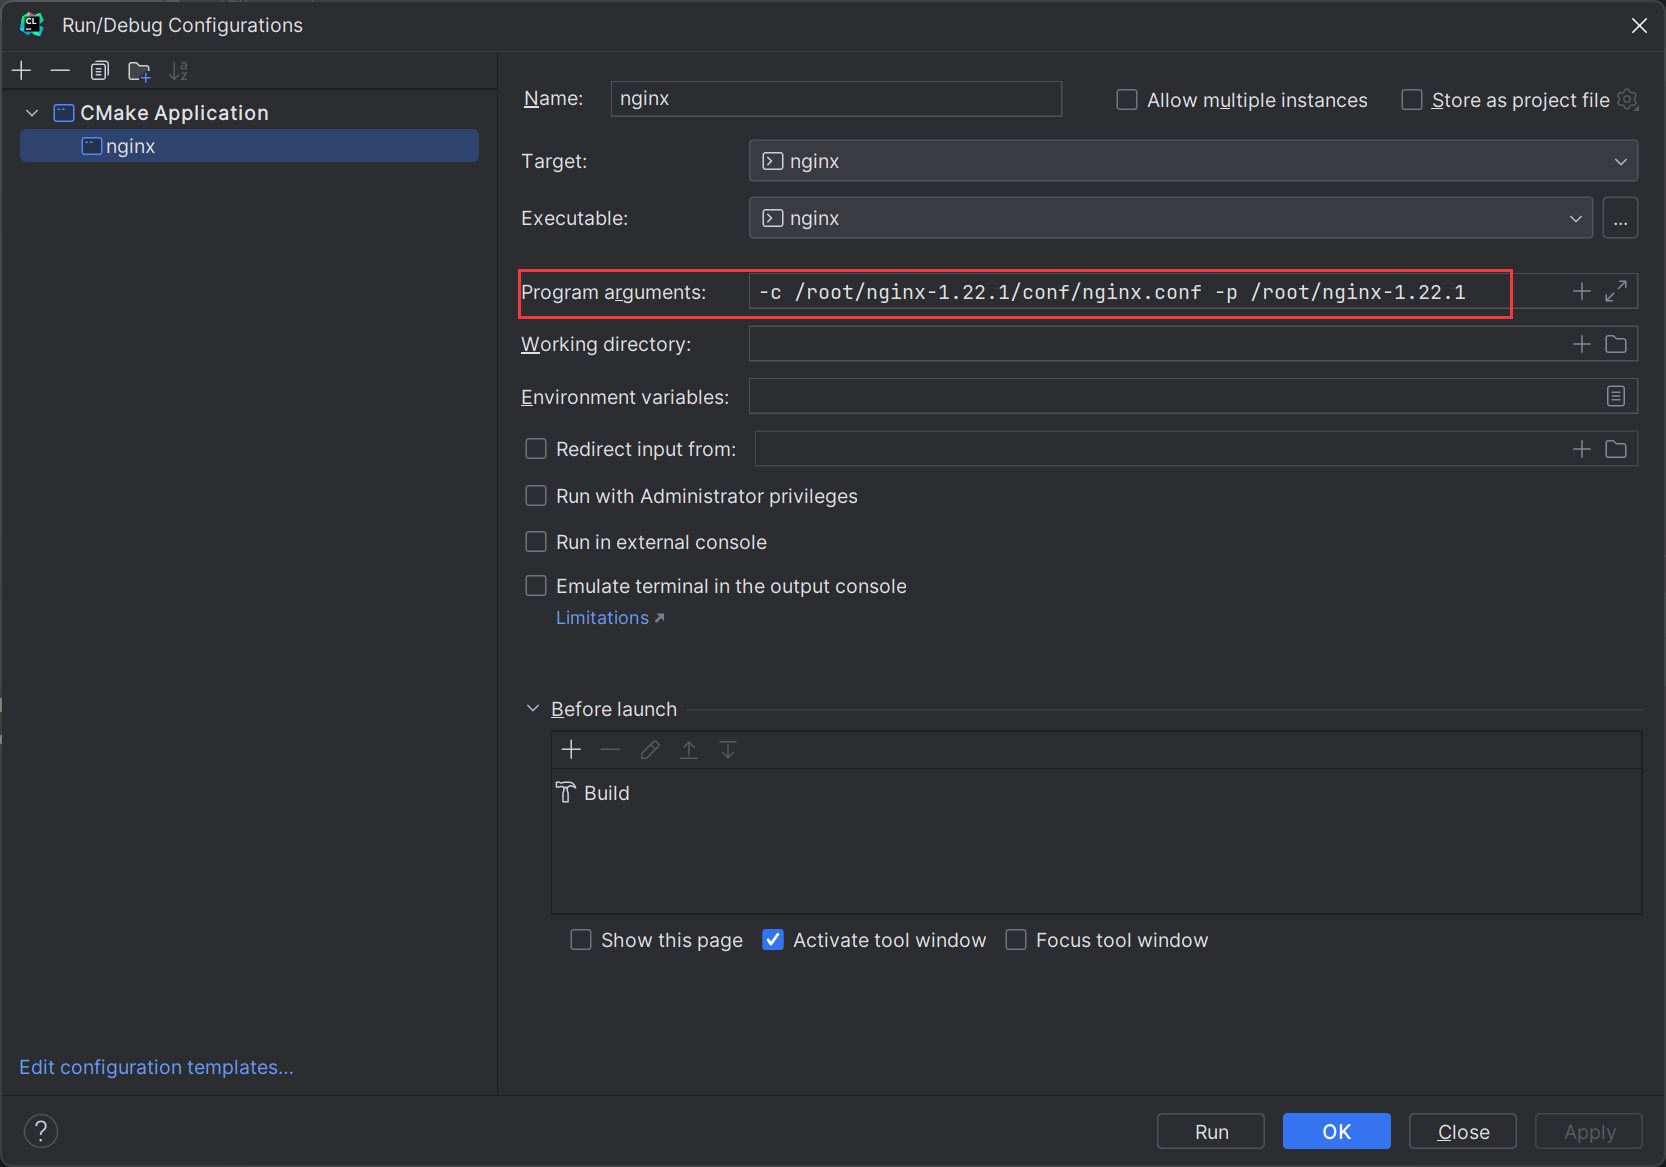Move Before launch task down
The image size is (1666, 1167).
(728, 749)
